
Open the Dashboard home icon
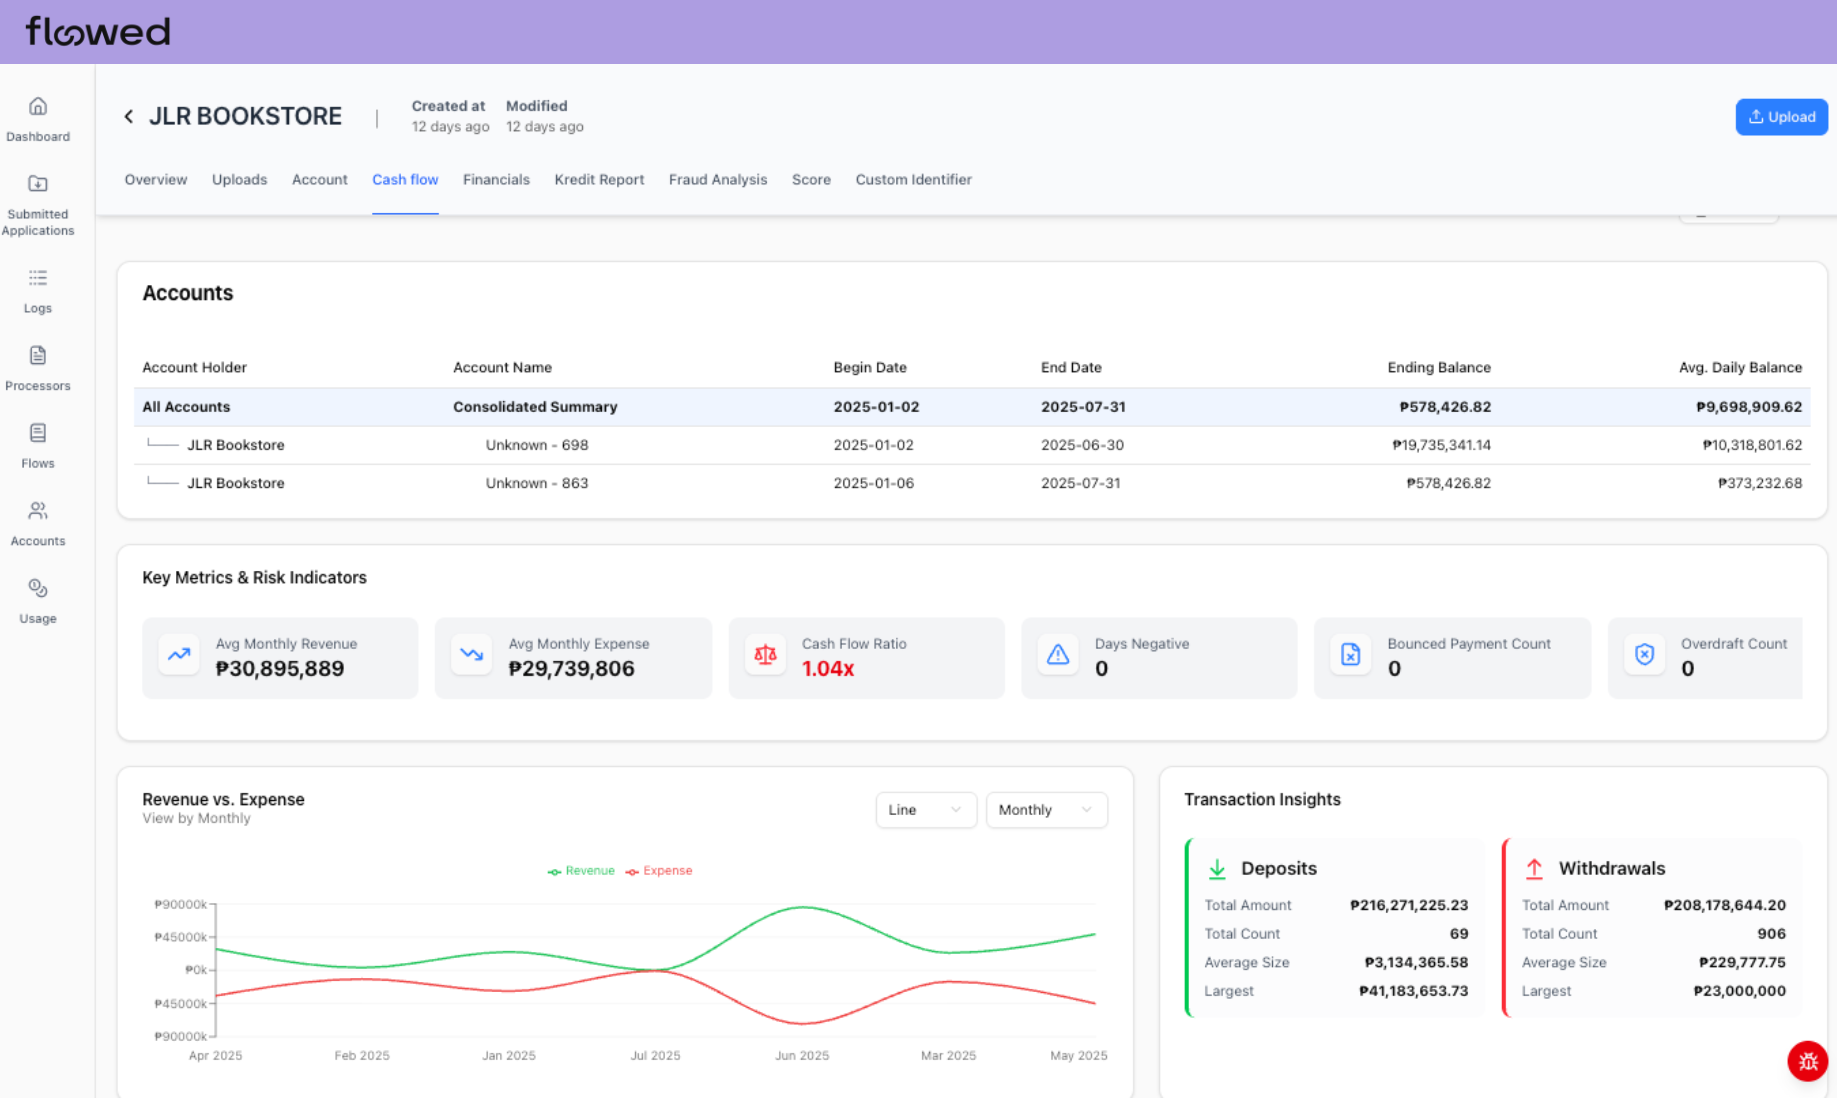[38, 107]
